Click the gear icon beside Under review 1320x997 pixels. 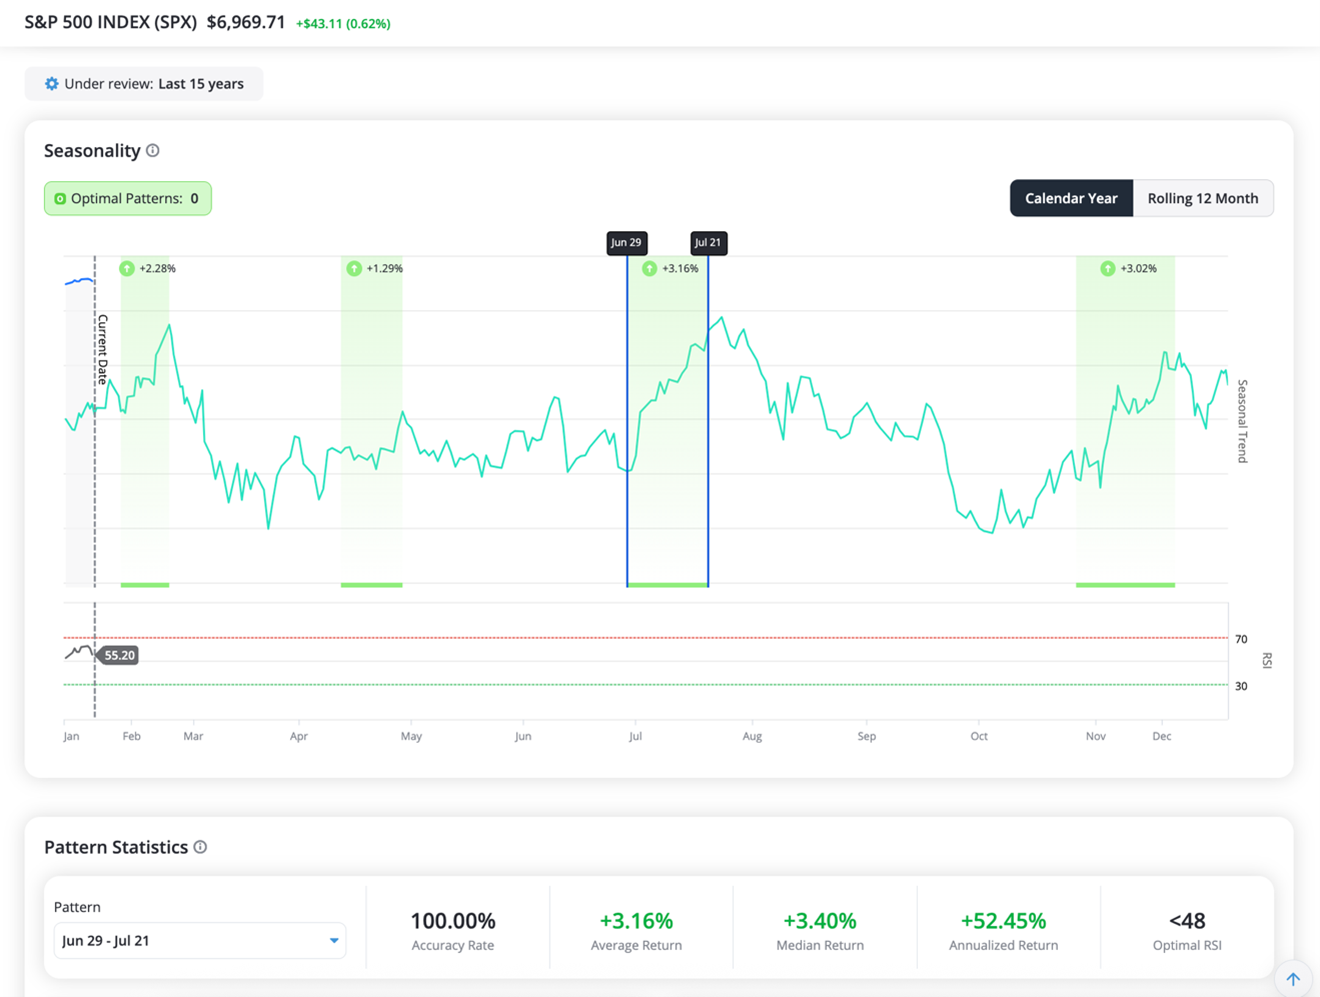(52, 84)
